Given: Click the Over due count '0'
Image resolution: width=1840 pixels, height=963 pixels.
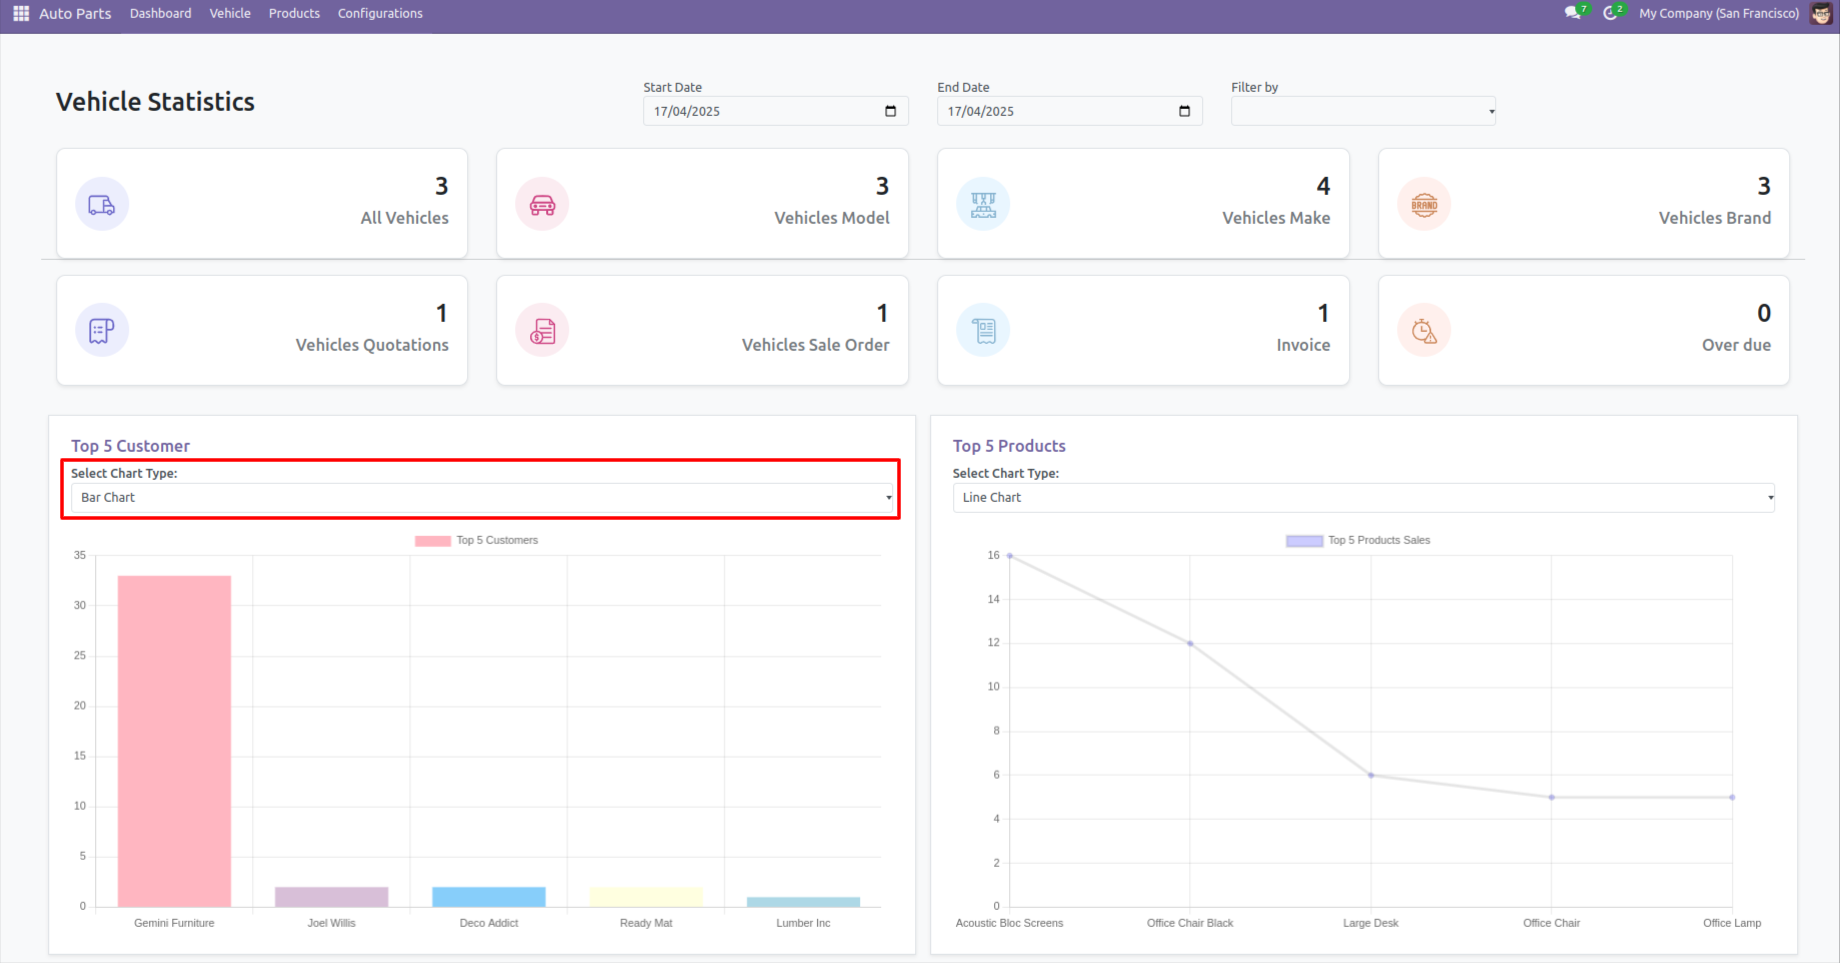Looking at the screenshot, I should pos(1764,313).
